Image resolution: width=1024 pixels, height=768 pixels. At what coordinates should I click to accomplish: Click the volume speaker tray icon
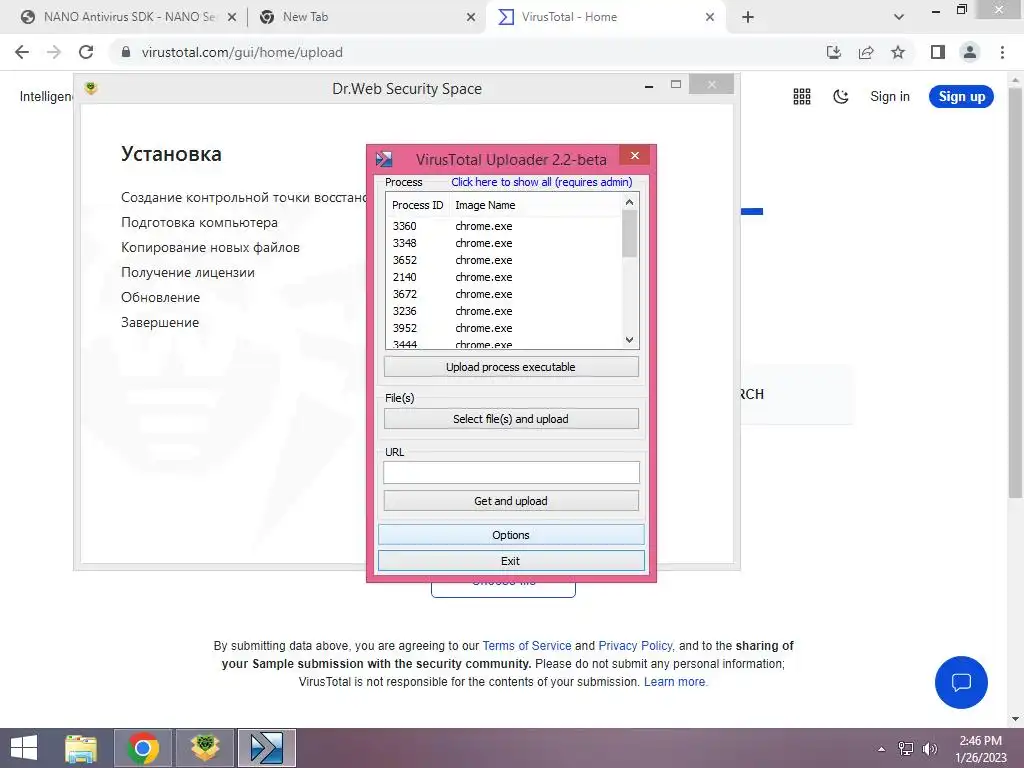930,749
